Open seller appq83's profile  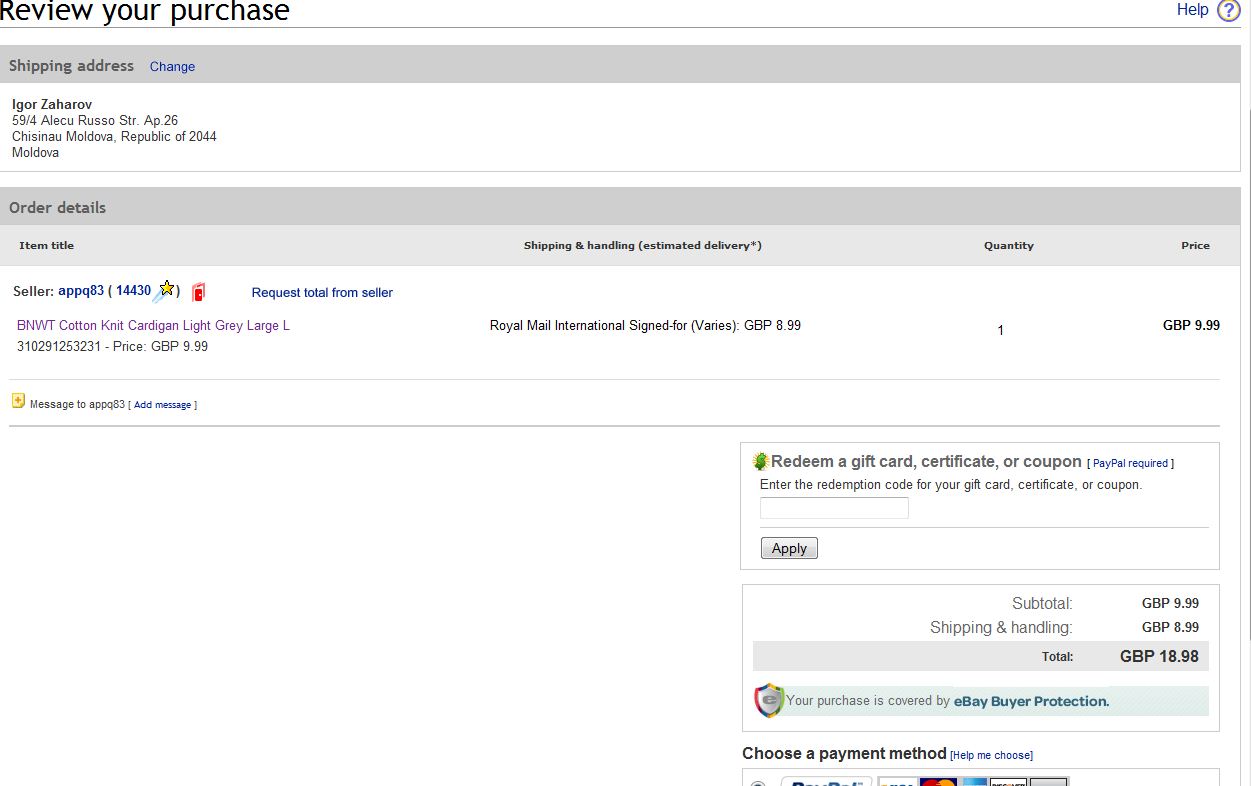(81, 291)
